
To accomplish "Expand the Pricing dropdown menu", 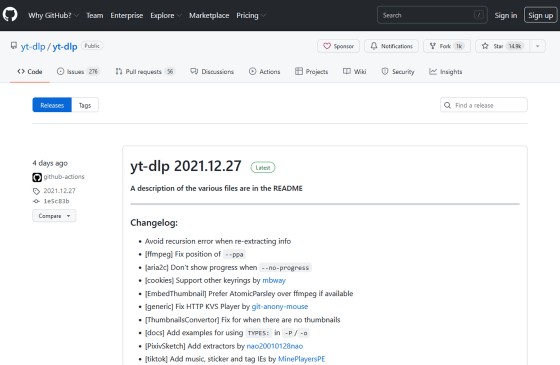I will 251,15.
